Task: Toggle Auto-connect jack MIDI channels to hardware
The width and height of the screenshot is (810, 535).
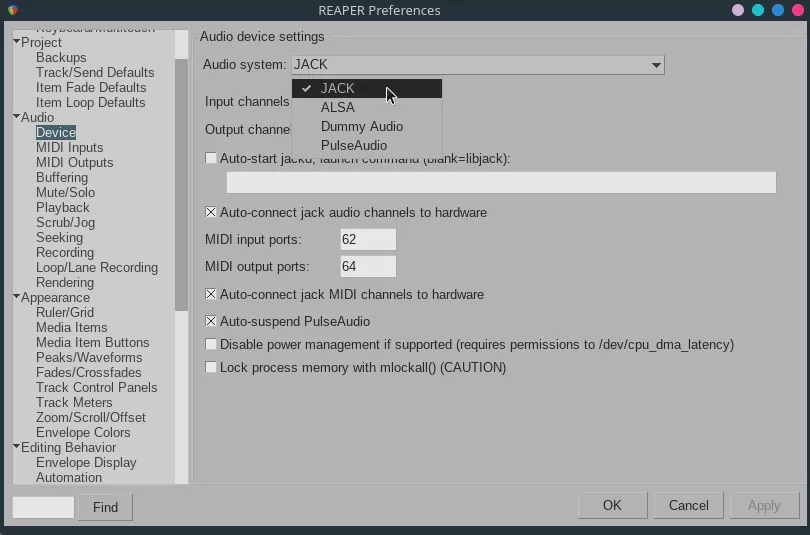Action: (211, 294)
